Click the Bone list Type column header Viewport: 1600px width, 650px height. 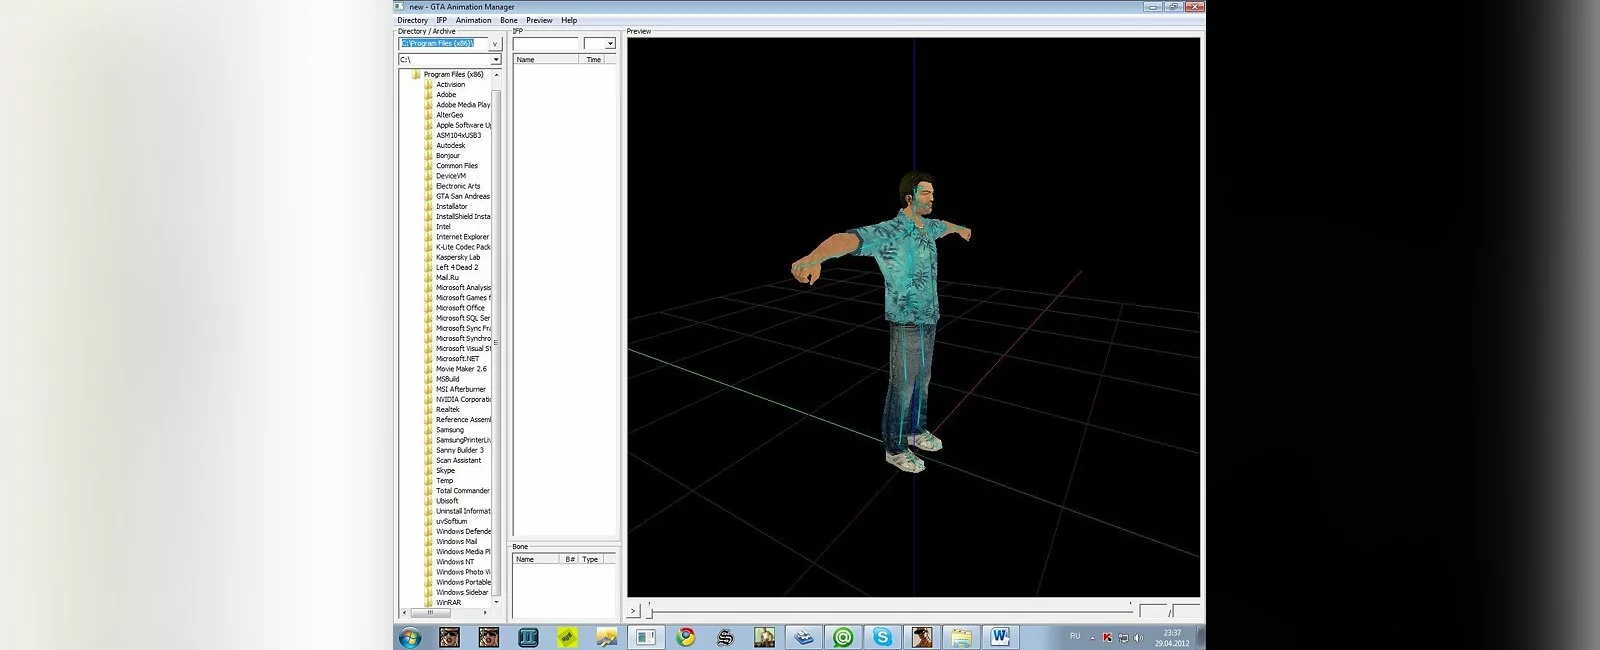(593, 559)
